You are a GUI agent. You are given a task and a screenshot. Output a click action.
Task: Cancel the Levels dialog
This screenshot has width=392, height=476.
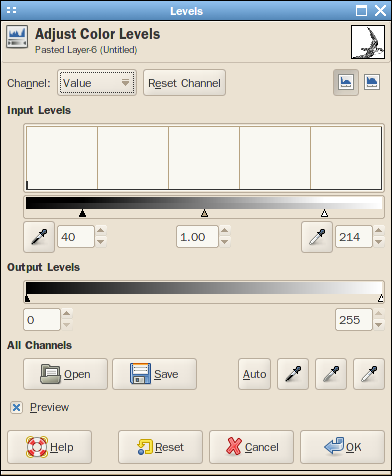(251, 447)
